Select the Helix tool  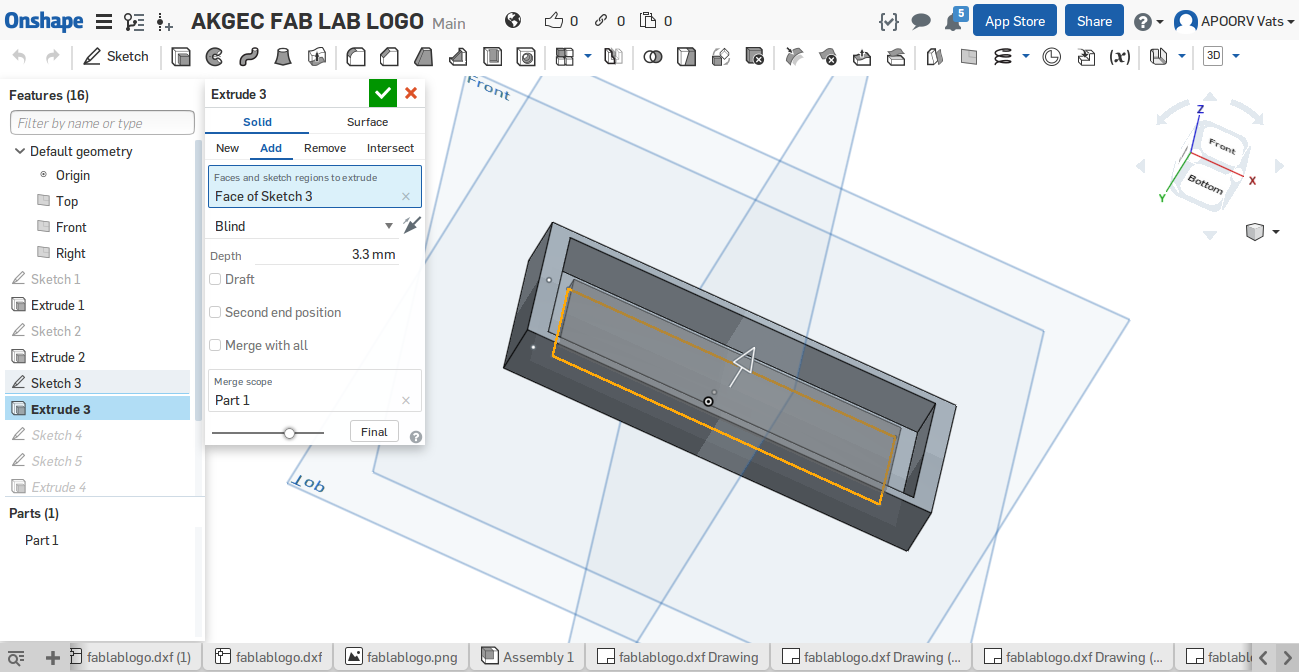[1003, 57]
